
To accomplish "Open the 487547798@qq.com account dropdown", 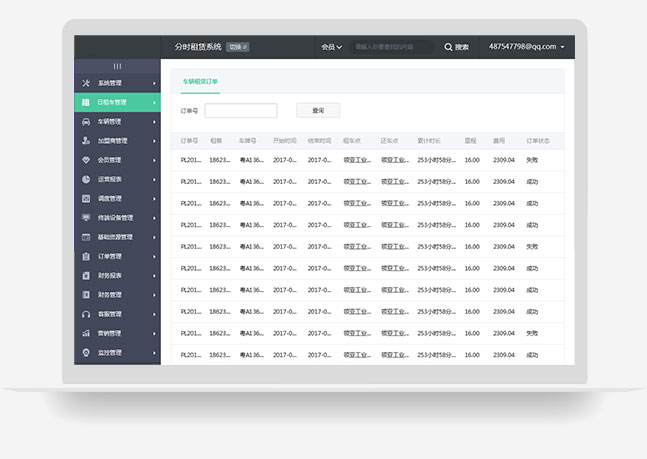I will coord(527,47).
